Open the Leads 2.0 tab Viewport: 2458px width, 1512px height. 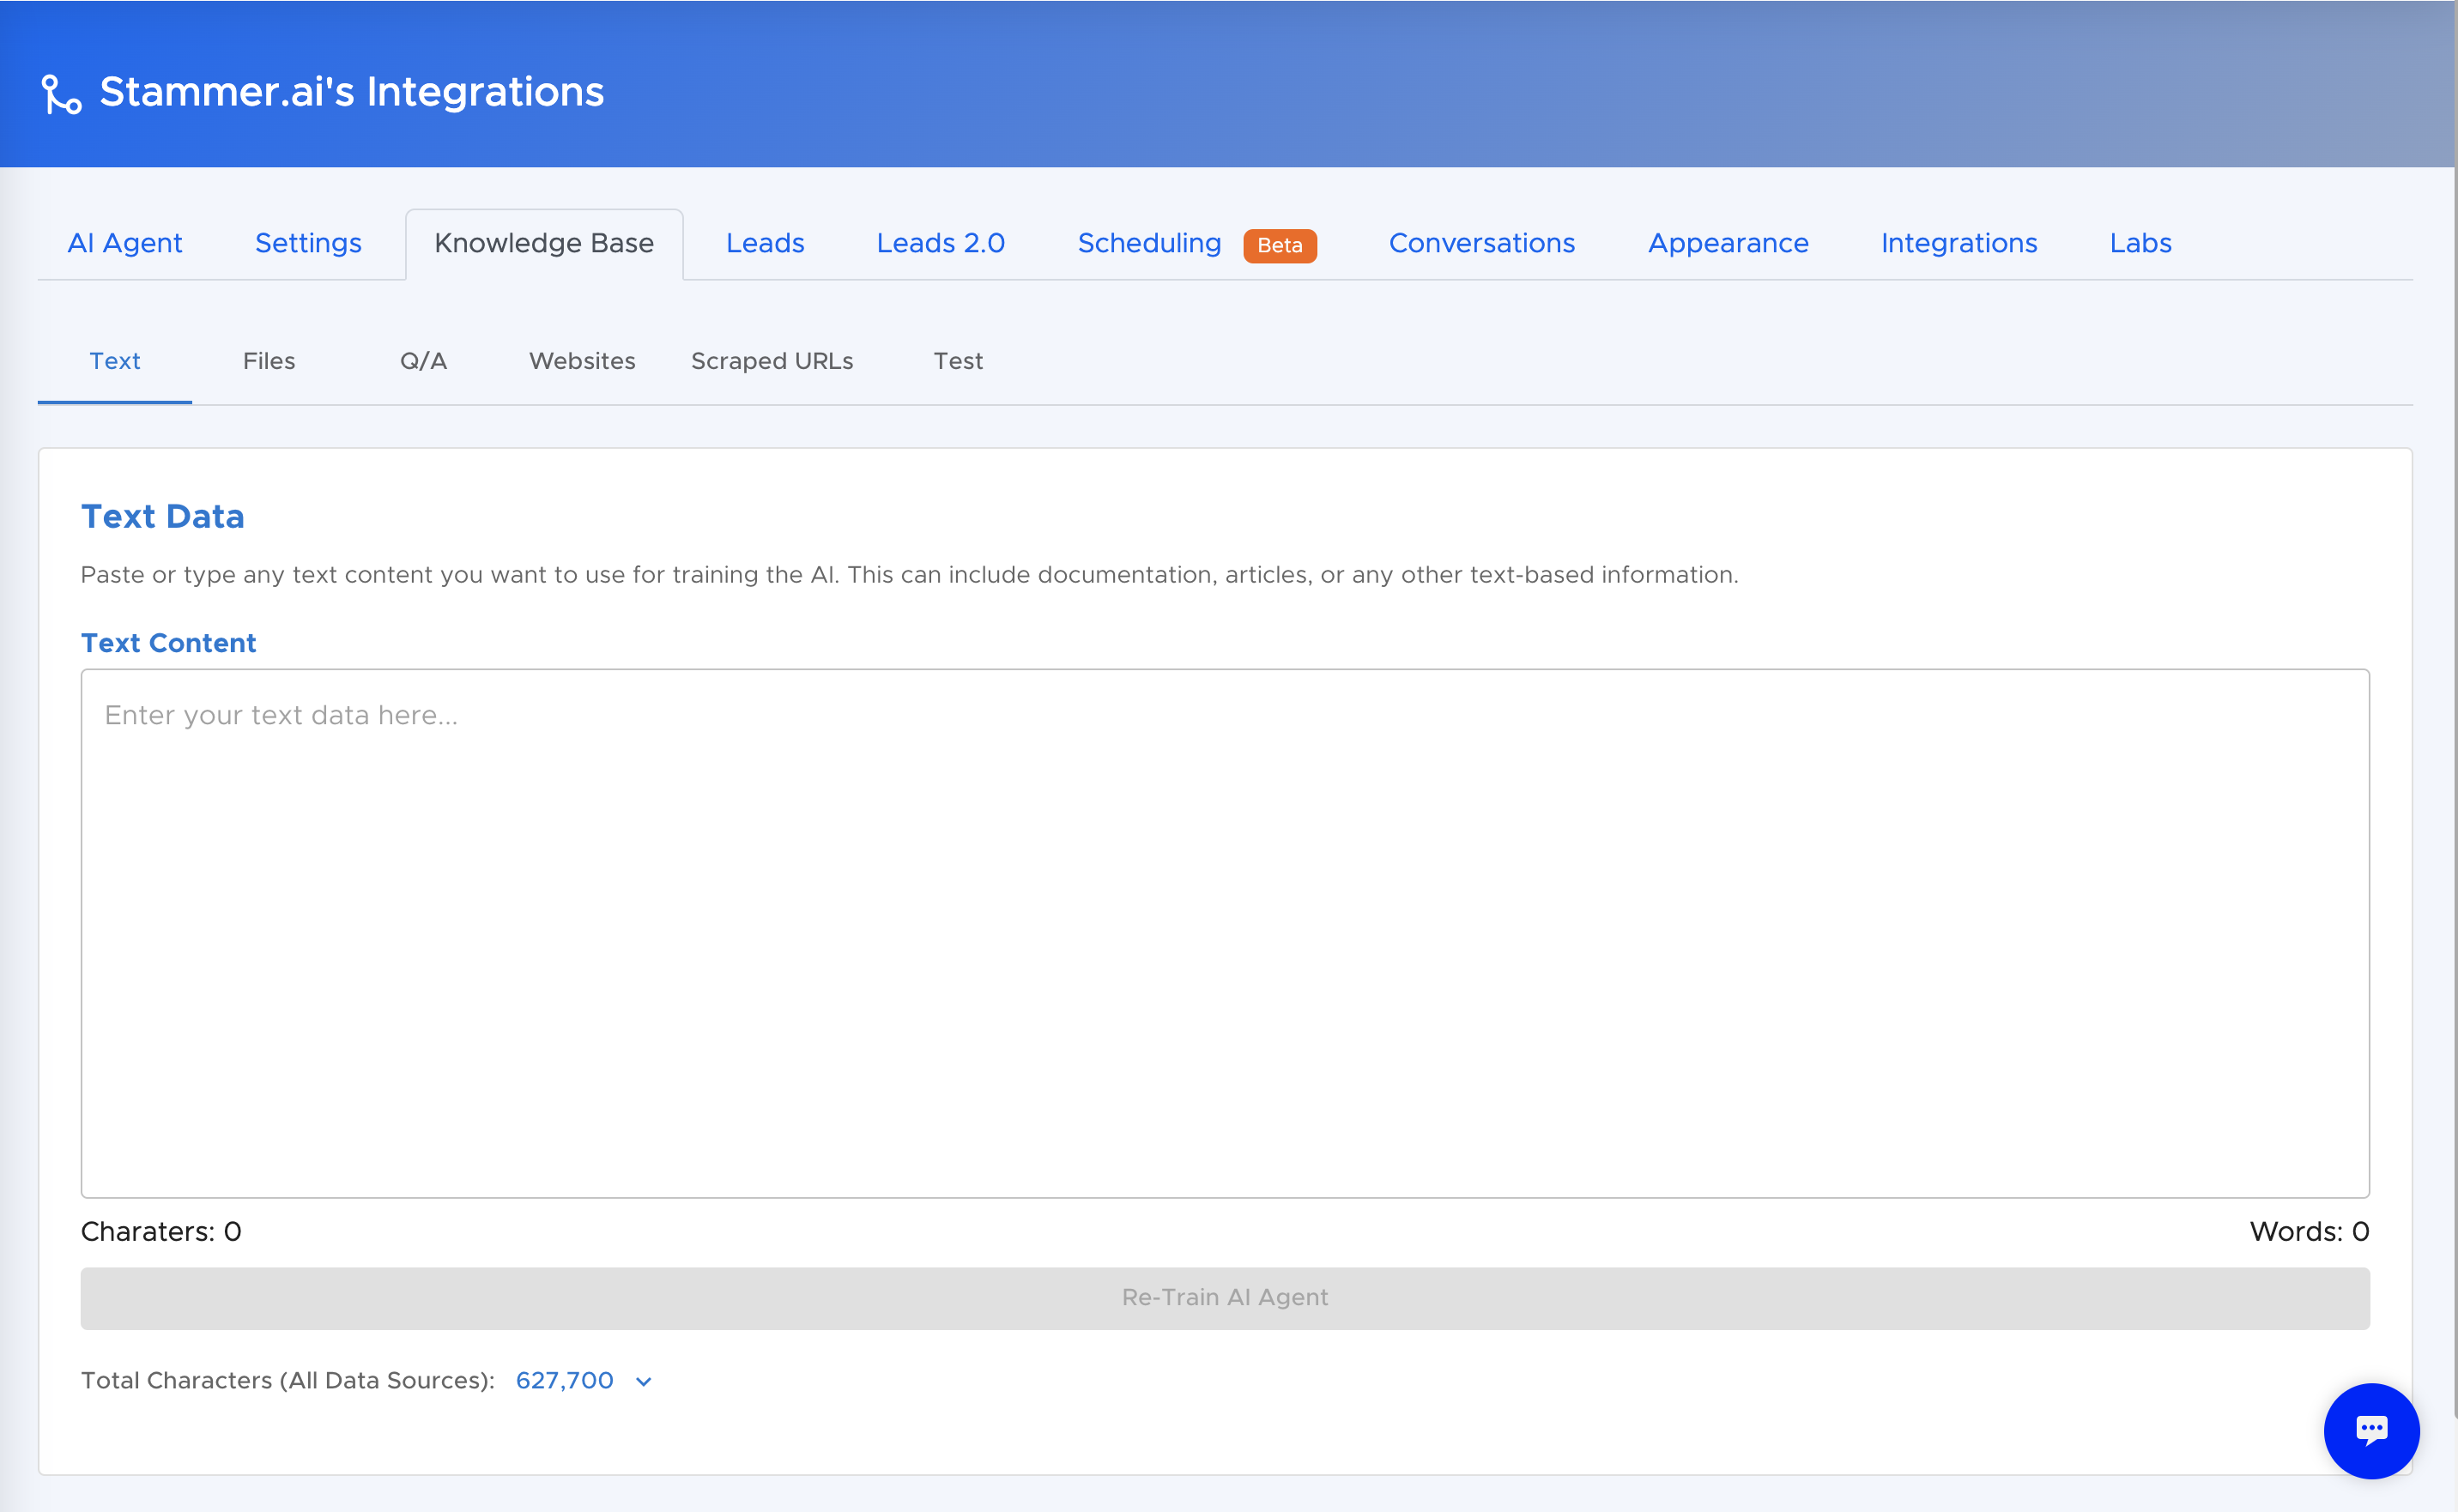(x=940, y=244)
